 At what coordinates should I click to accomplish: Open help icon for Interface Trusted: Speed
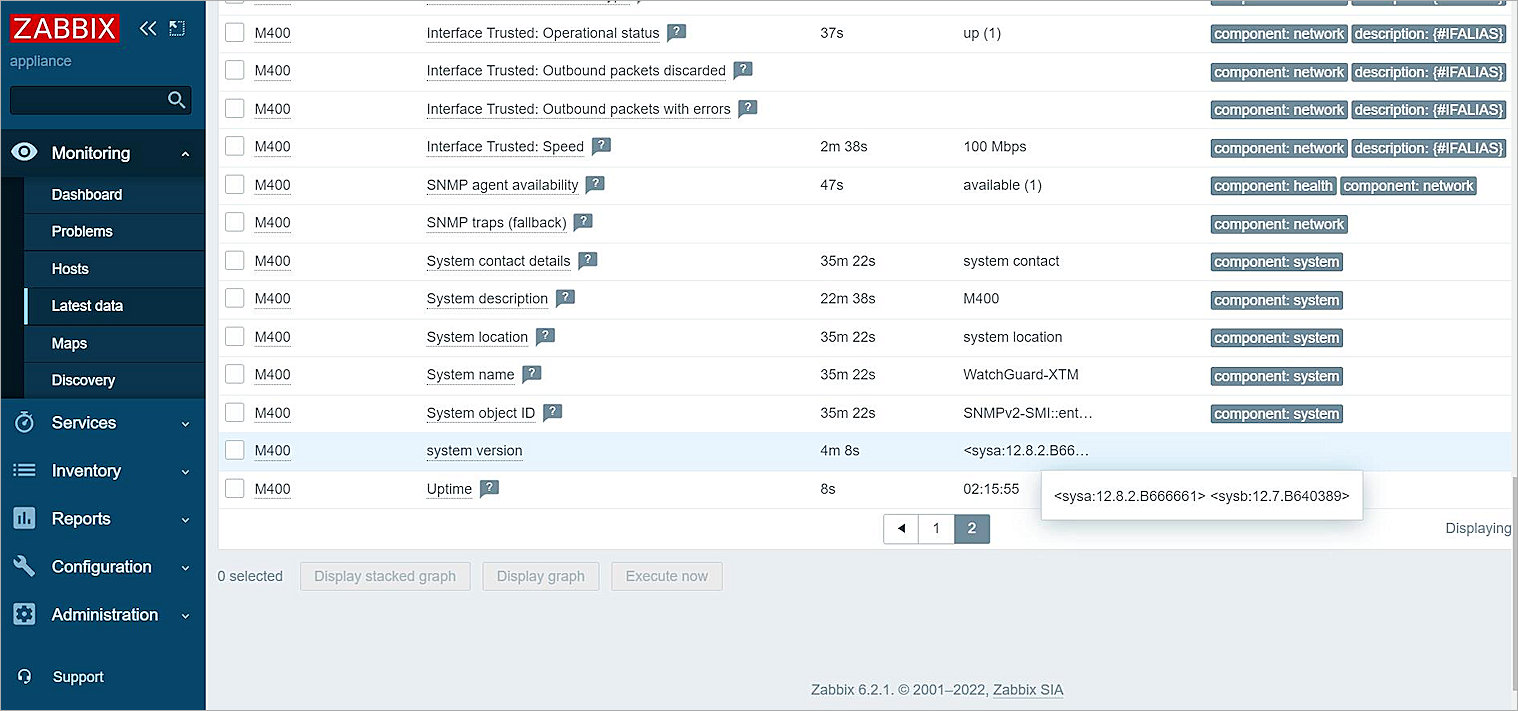click(601, 146)
